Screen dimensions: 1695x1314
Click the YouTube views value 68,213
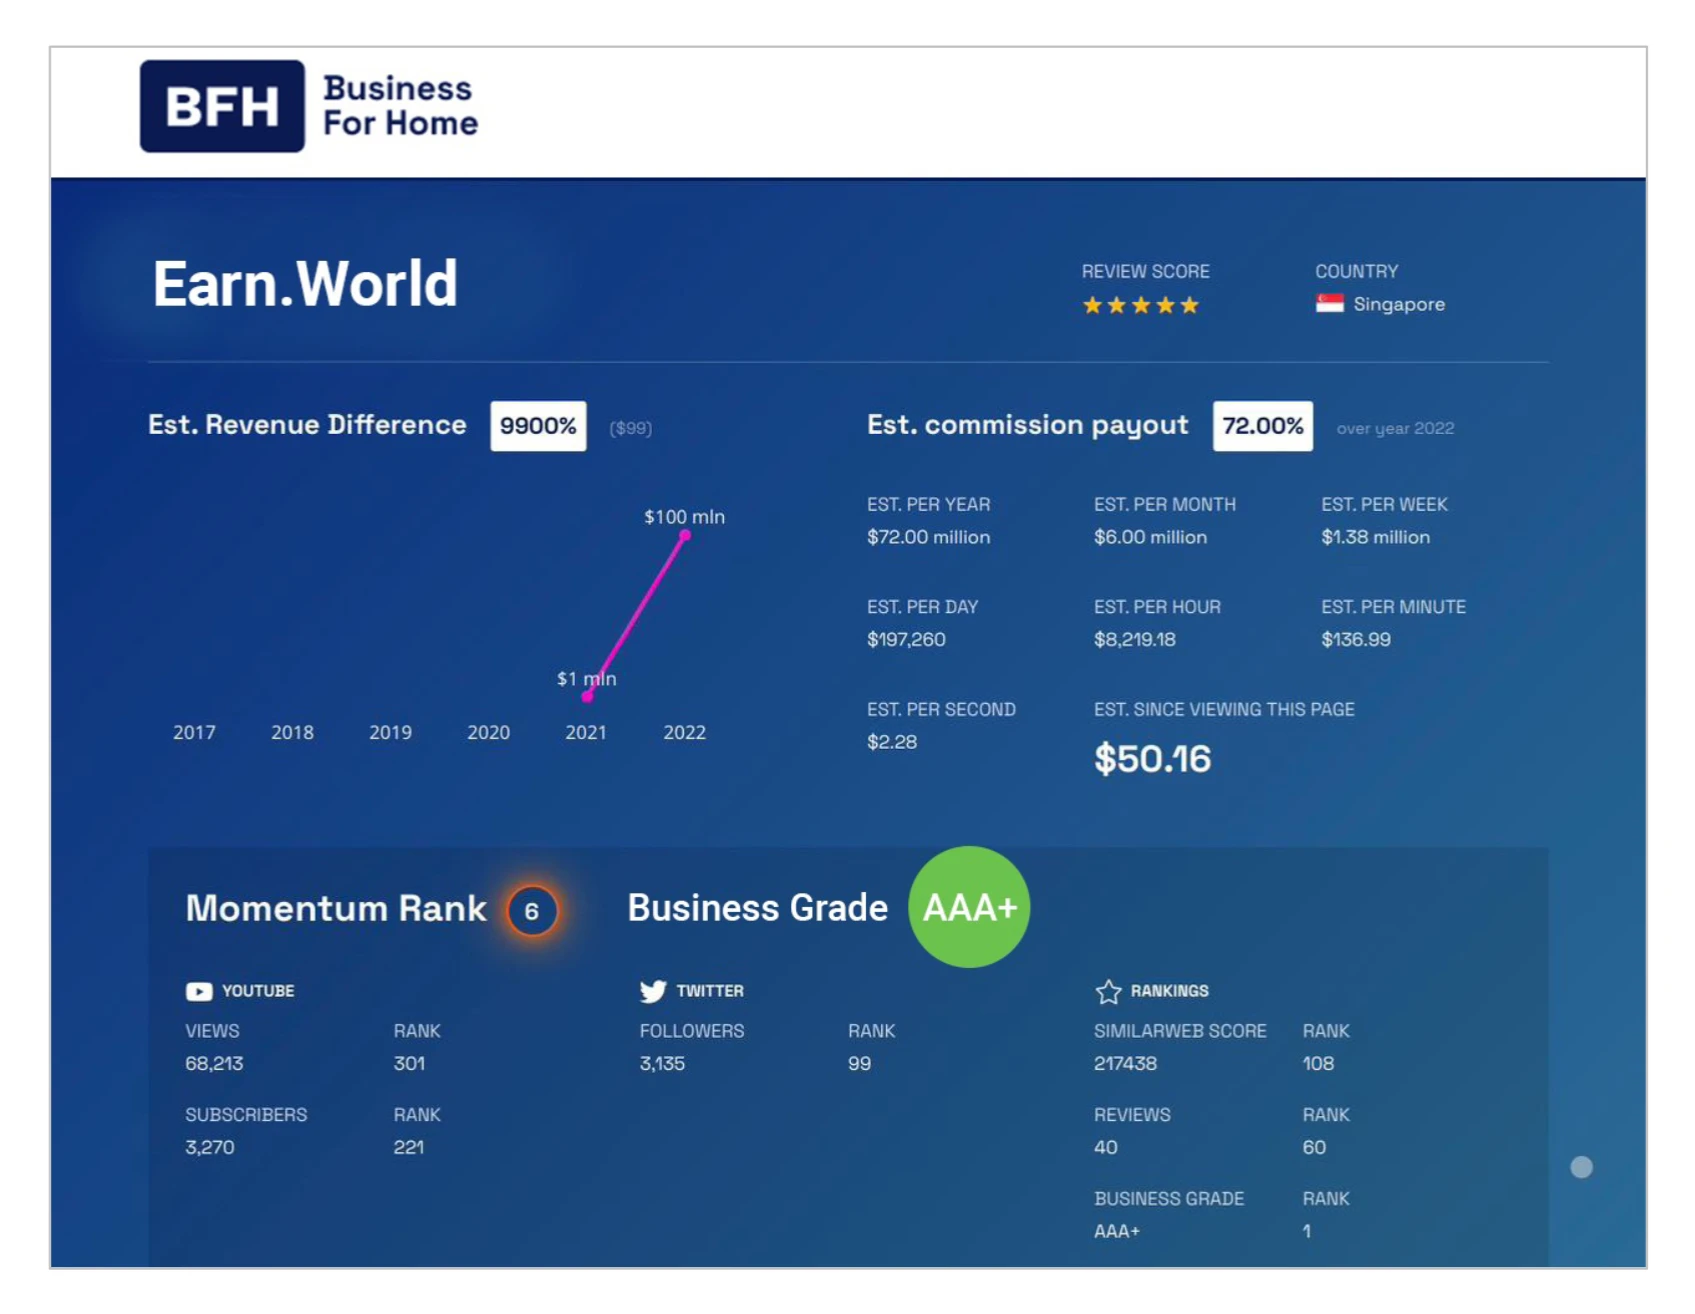(x=214, y=1063)
